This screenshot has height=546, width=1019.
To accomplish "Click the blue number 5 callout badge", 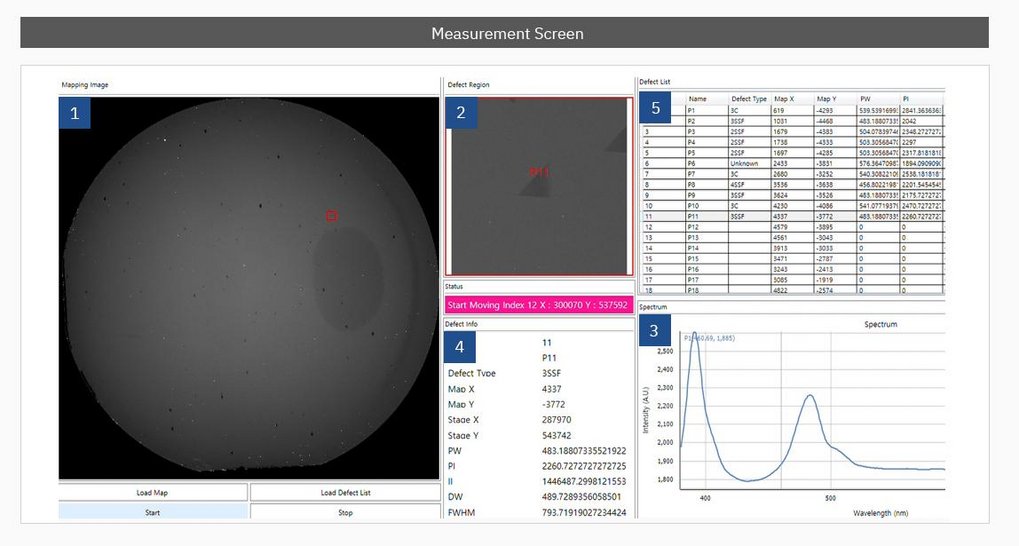I will point(655,107).
